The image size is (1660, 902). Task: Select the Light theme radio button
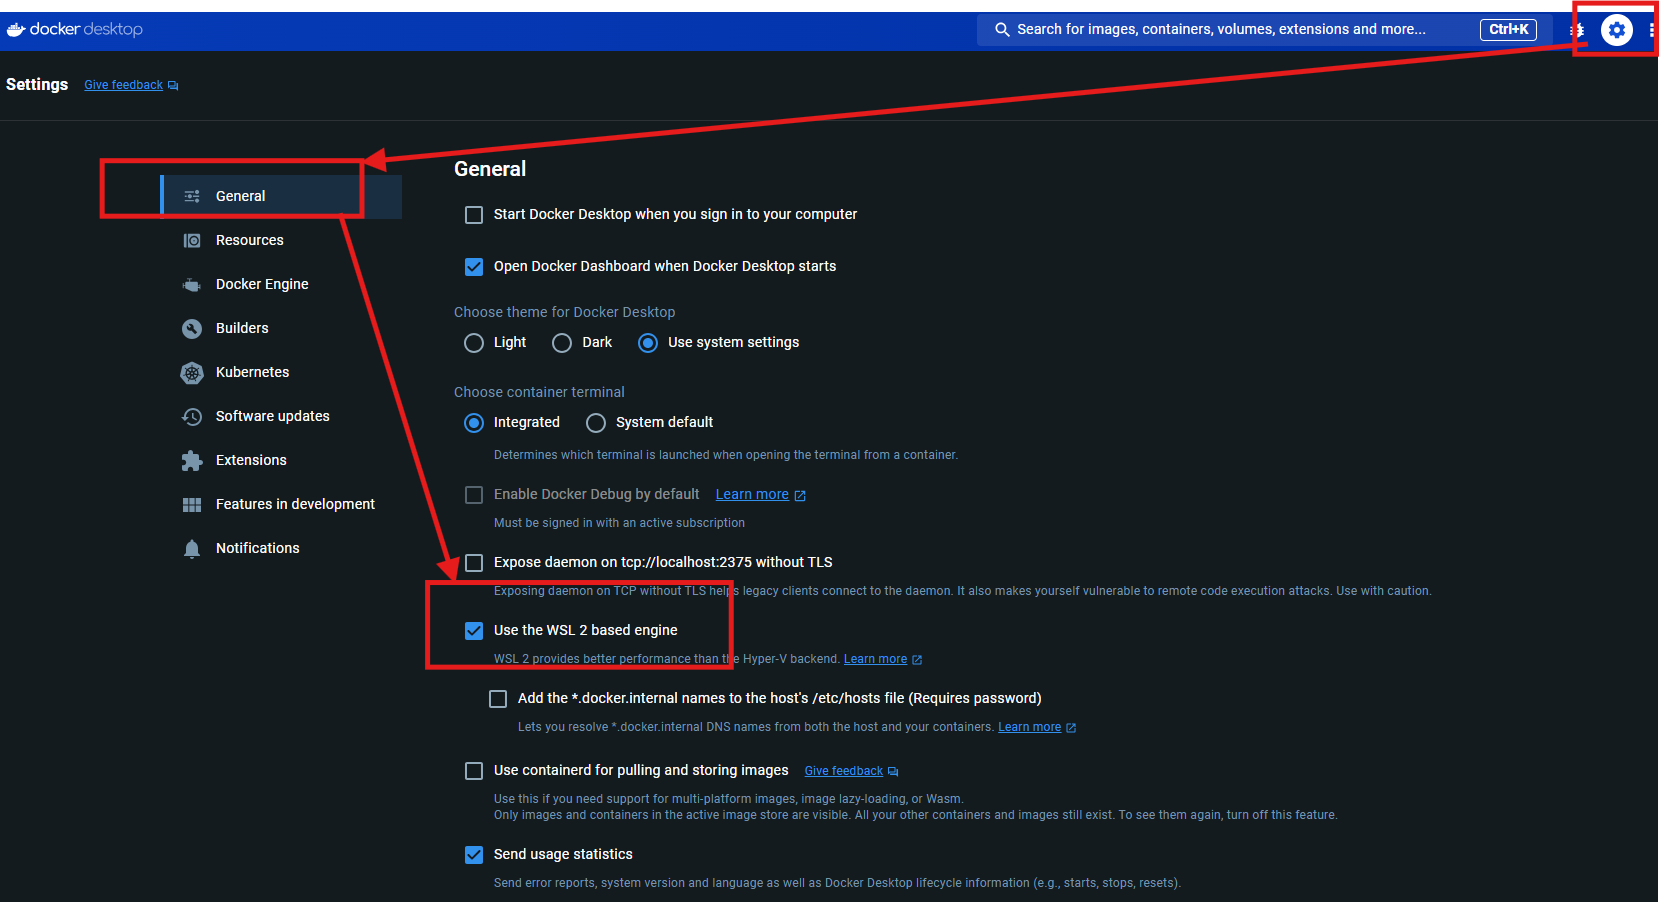[474, 343]
